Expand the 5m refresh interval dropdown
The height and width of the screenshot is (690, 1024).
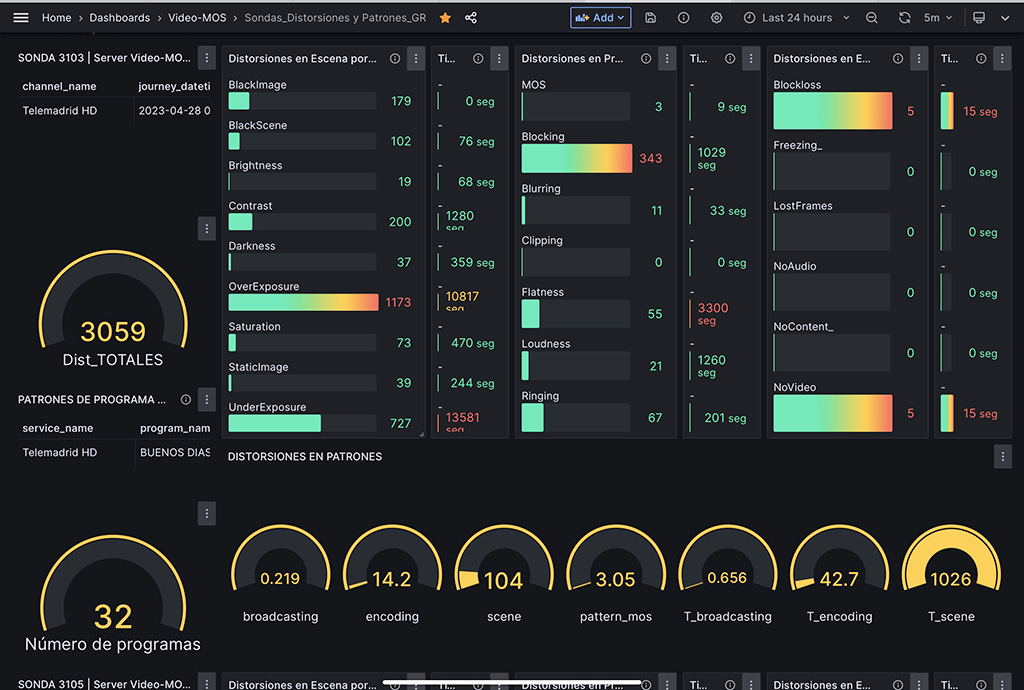[x=938, y=18]
